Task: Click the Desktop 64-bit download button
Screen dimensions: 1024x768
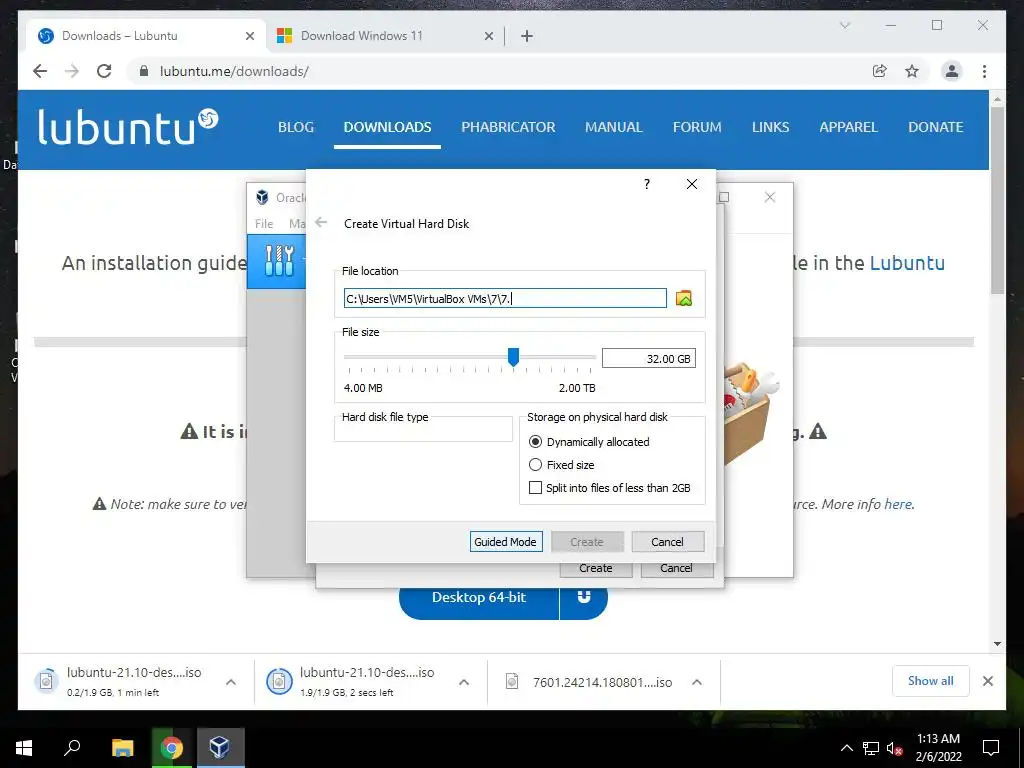Action: click(479, 598)
